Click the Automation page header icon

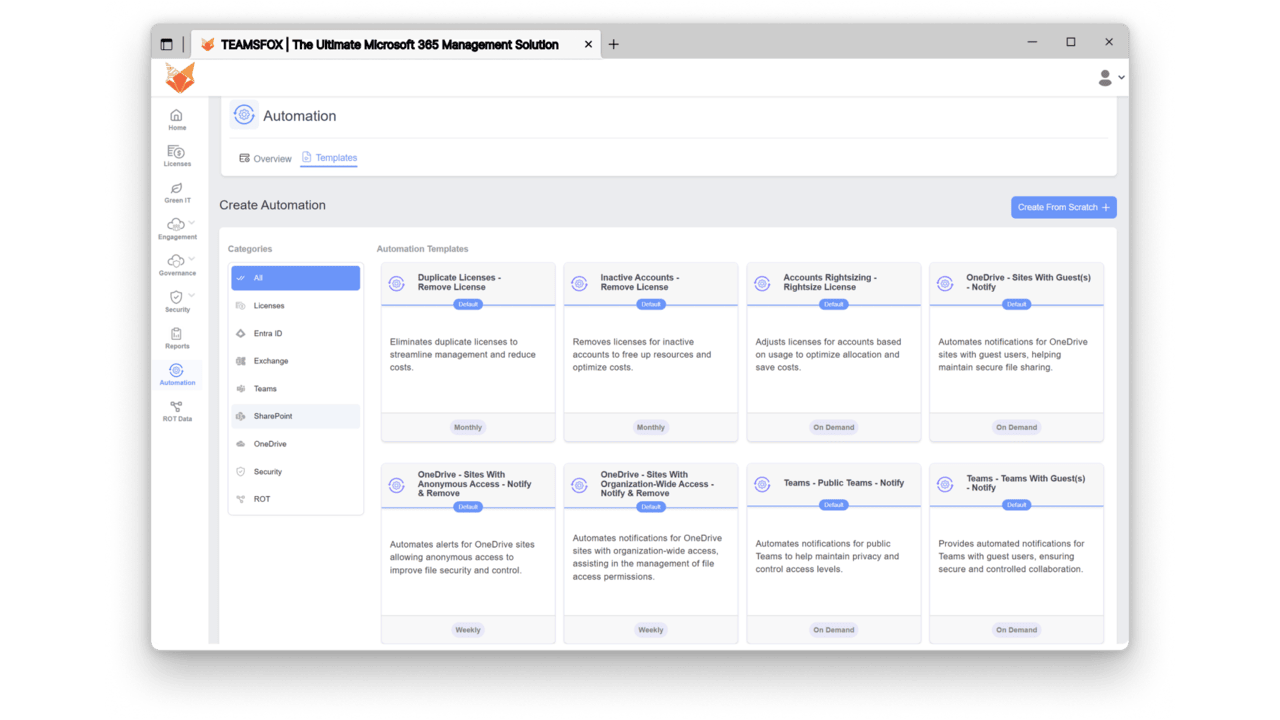[244, 115]
